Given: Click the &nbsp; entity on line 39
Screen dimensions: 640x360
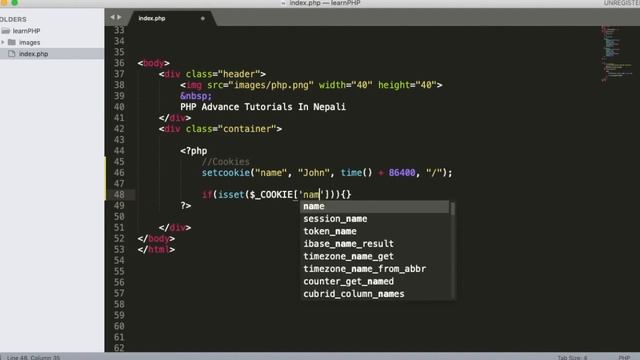Looking at the screenshot, I should 196,96.
